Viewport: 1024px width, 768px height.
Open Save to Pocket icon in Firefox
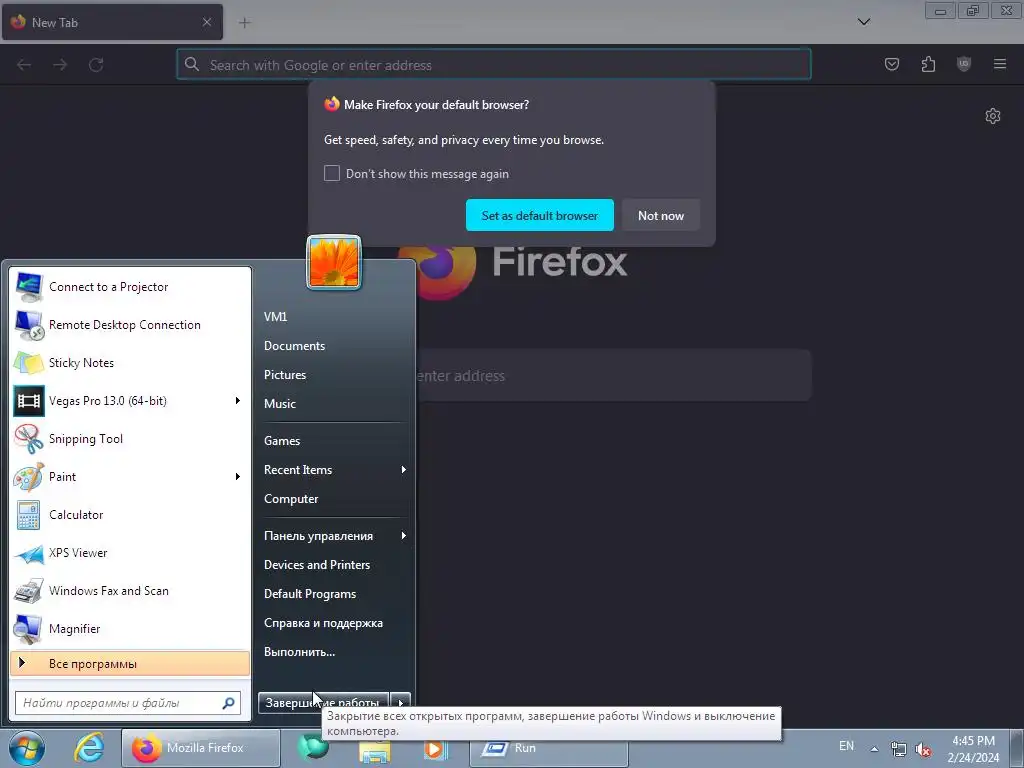891,64
